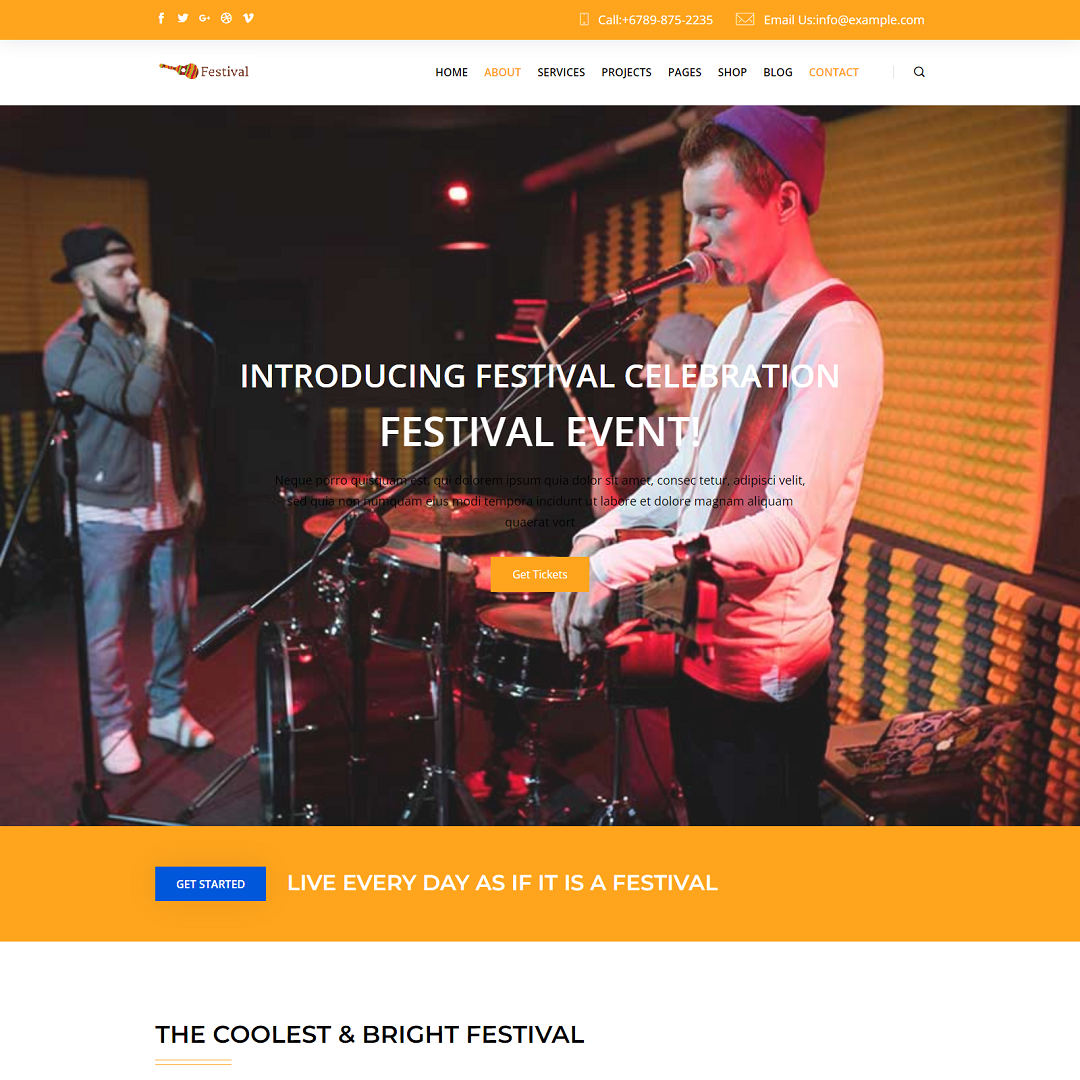Go to the Festival logo home link
1080x1080 pixels.
(x=204, y=71)
